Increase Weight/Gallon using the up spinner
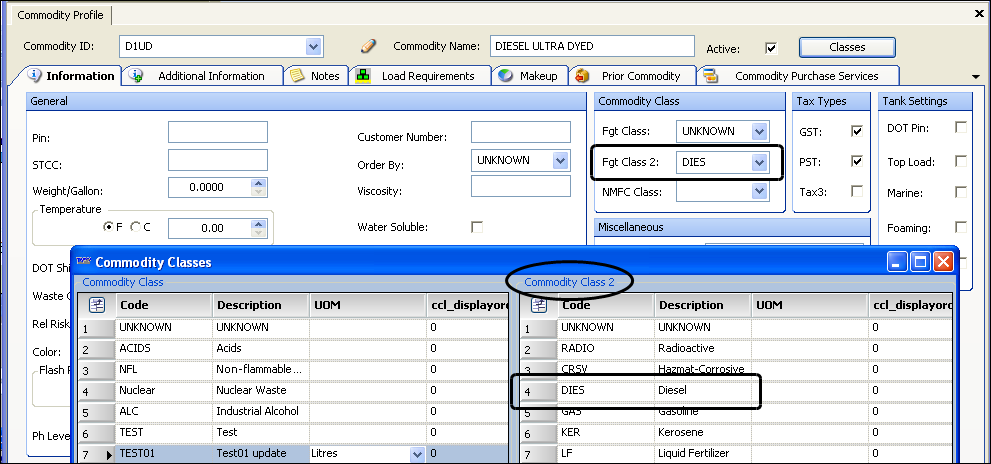Screen dimensions: 991x464 [260, 183]
